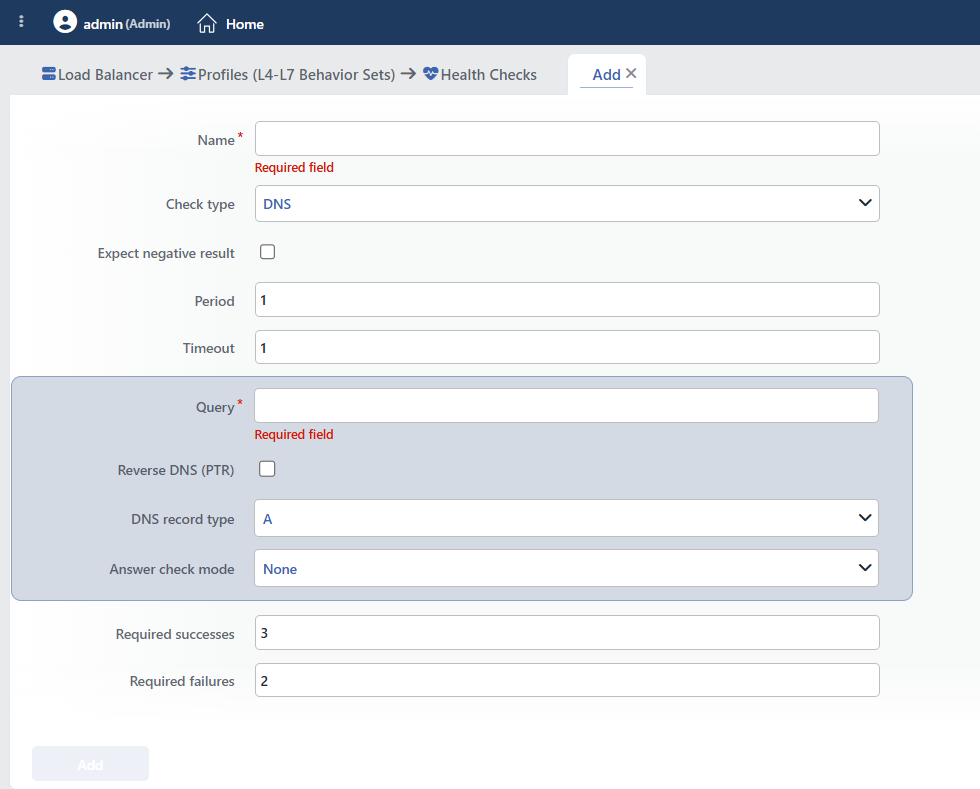Click the Timeout label

tap(208, 348)
